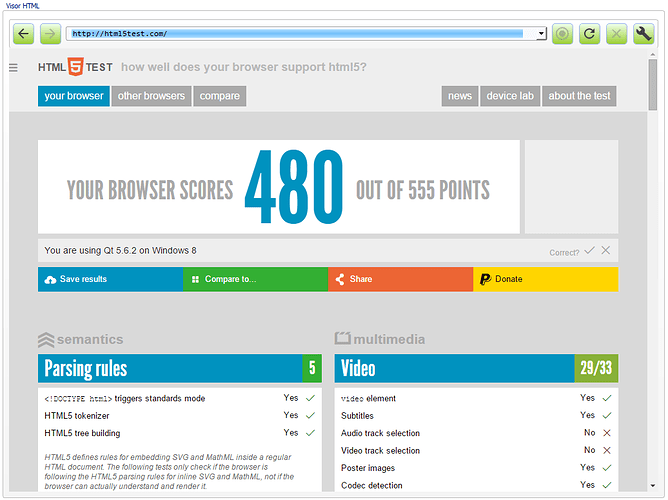This screenshot has width=668, height=500.
Task: Open the 'news' tab
Action: 460,96
